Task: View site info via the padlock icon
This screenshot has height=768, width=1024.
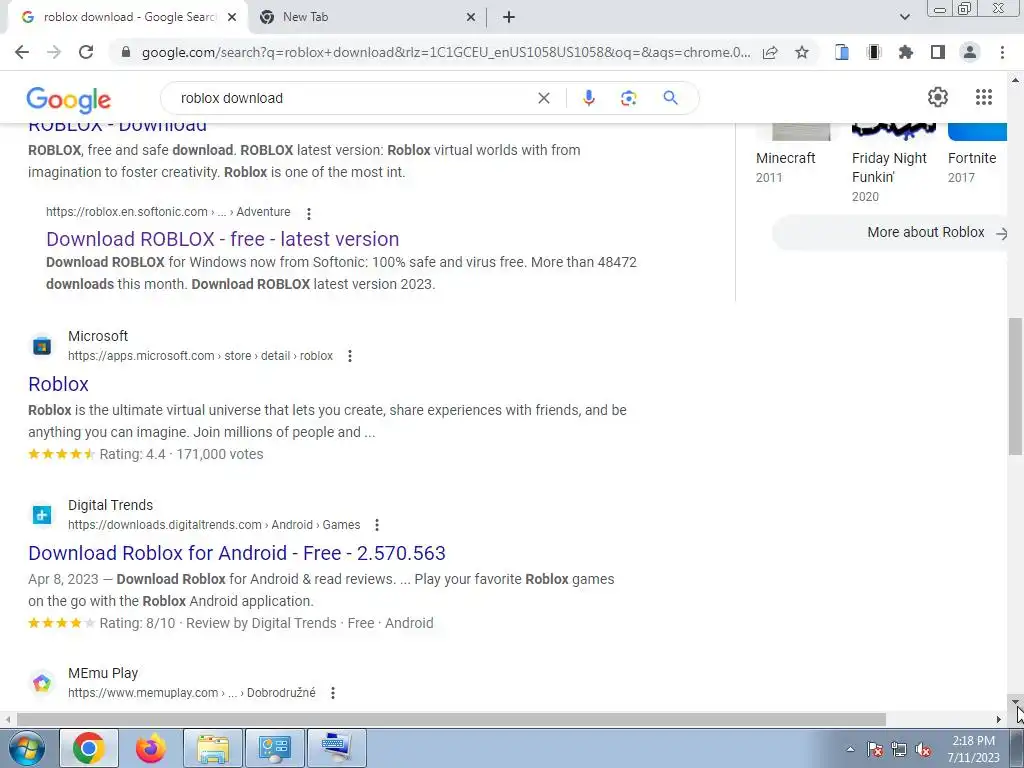Action: pos(126,52)
